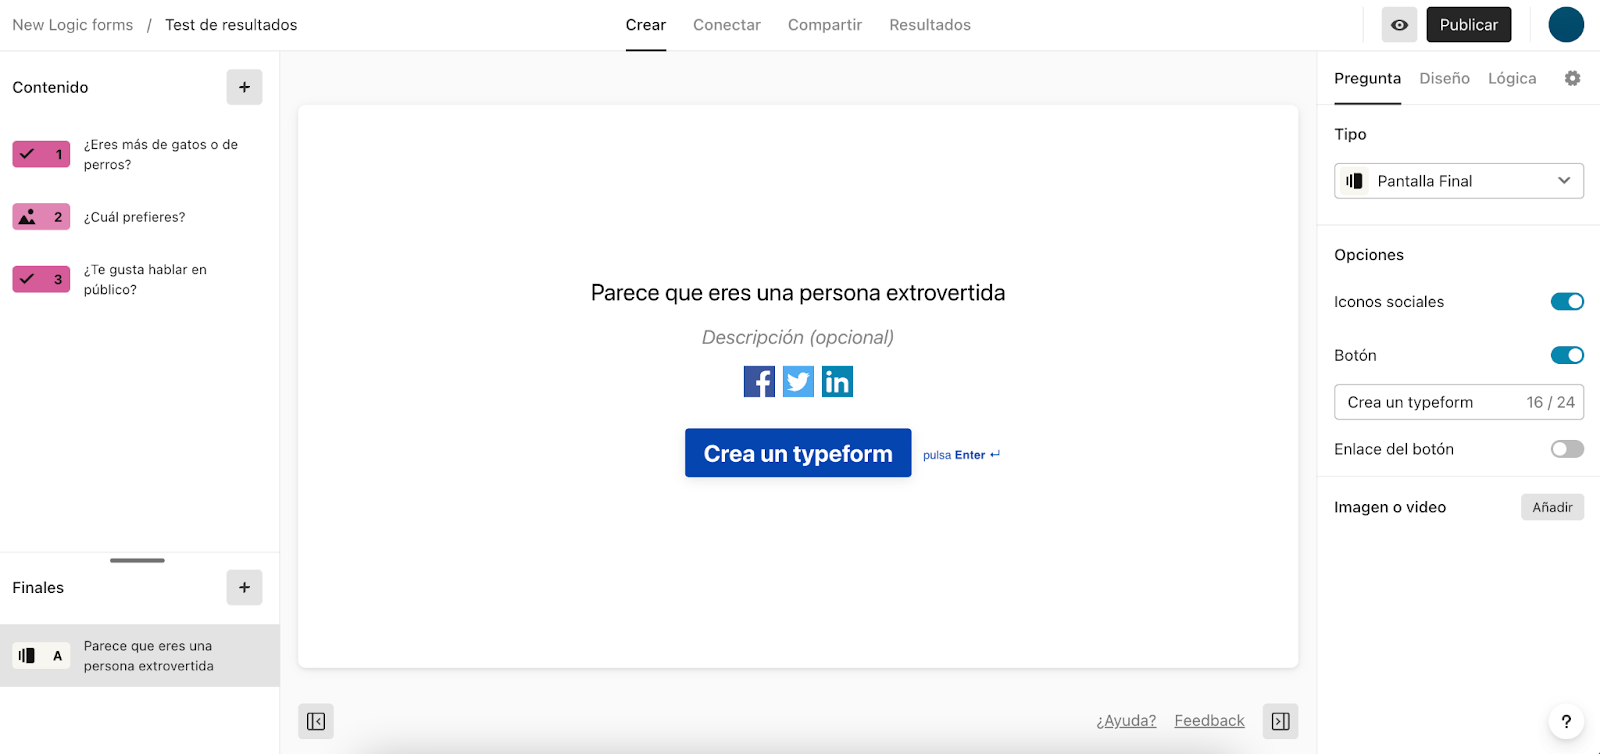Switch to the Resultados tab

[x=930, y=25]
